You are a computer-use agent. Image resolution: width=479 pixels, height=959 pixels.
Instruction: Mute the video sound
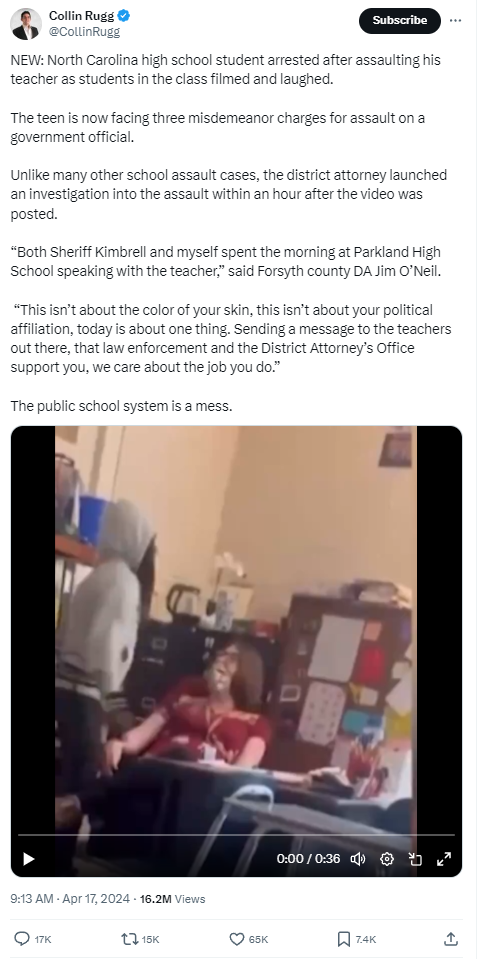pyautogui.click(x=358, y=859)
